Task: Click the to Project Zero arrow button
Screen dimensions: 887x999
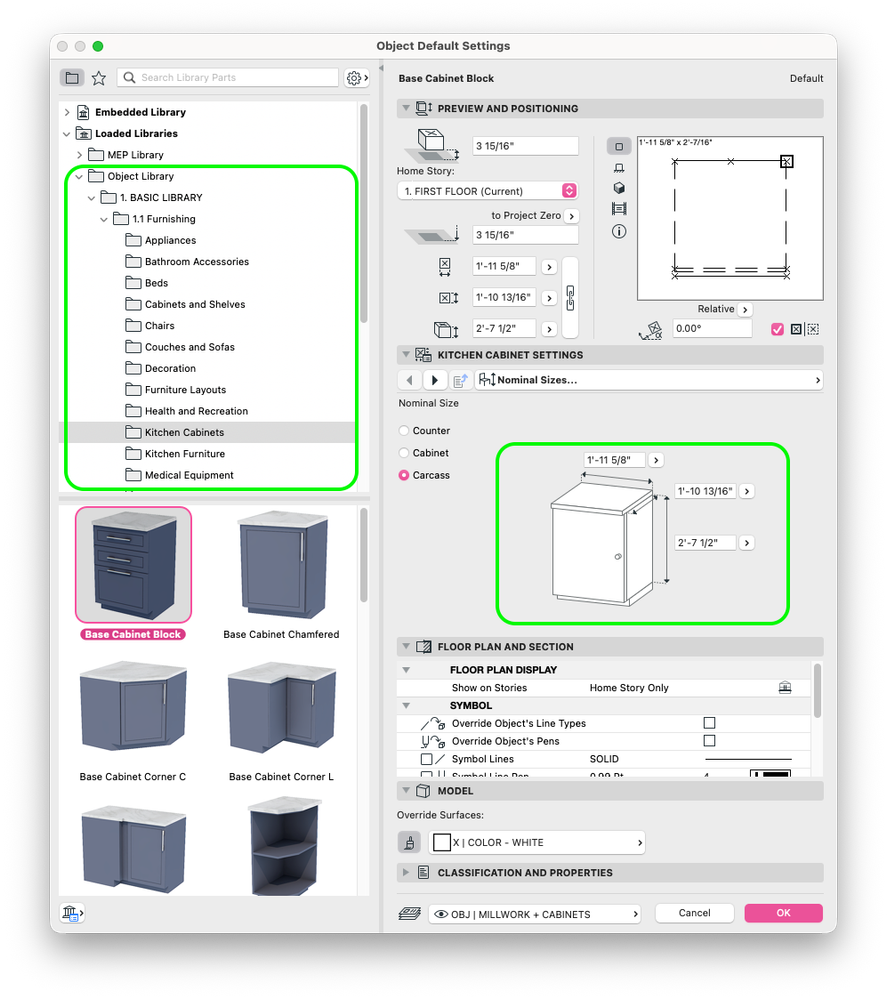Action: tap(572, 216)
